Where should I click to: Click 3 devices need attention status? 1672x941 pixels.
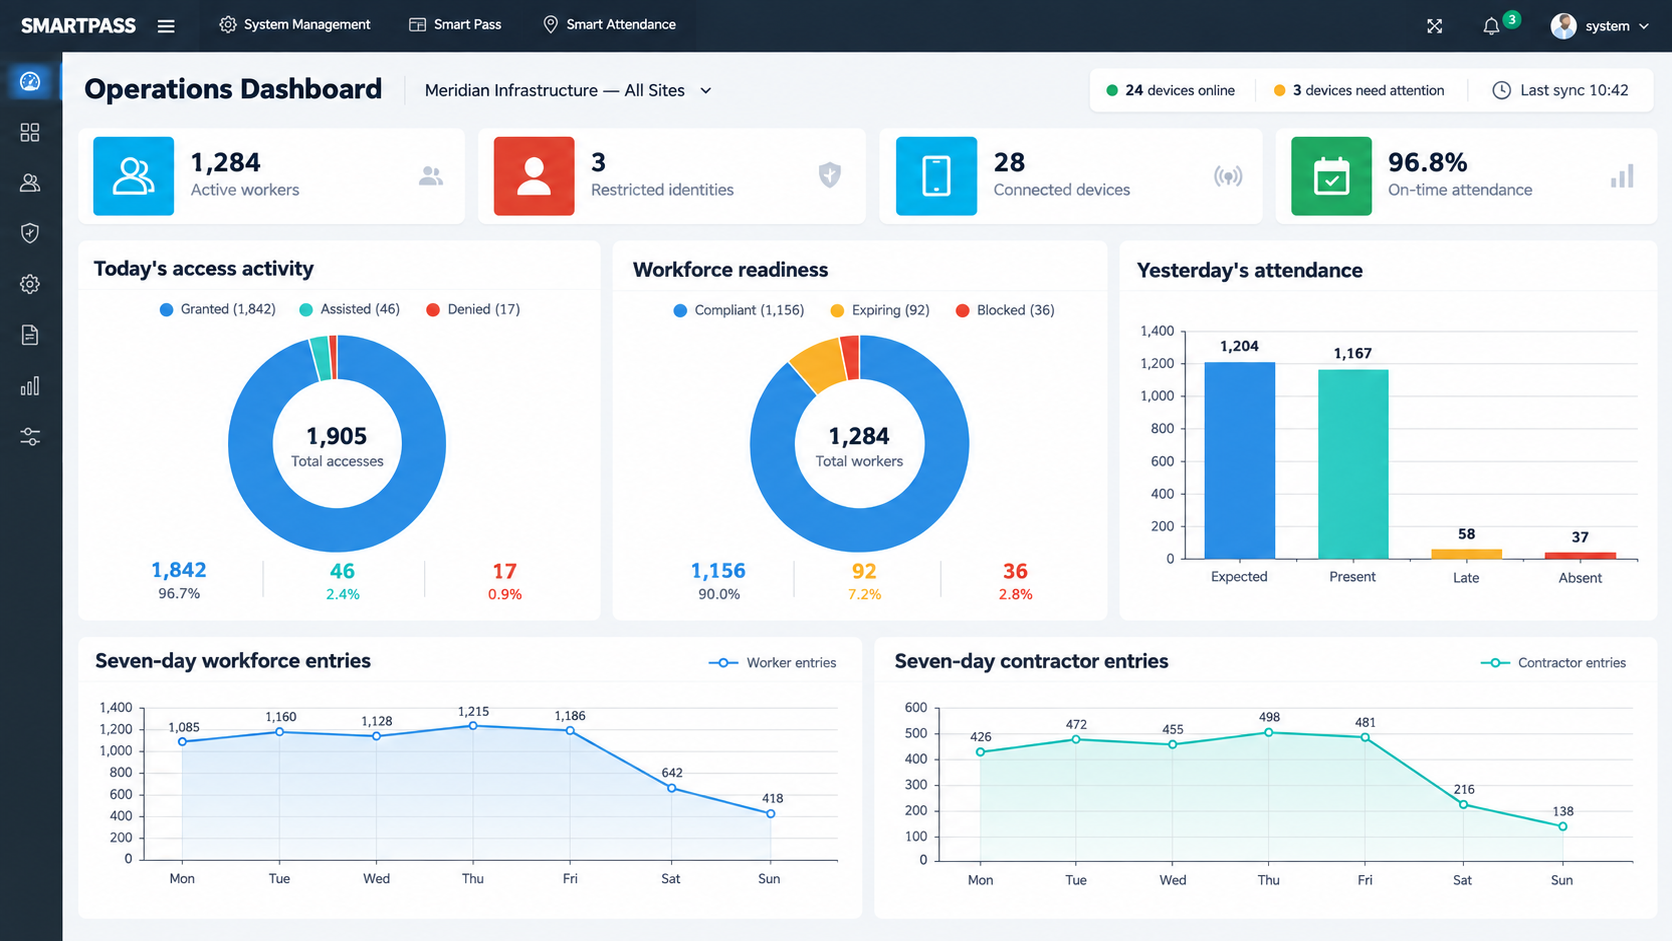(1358, 90)
